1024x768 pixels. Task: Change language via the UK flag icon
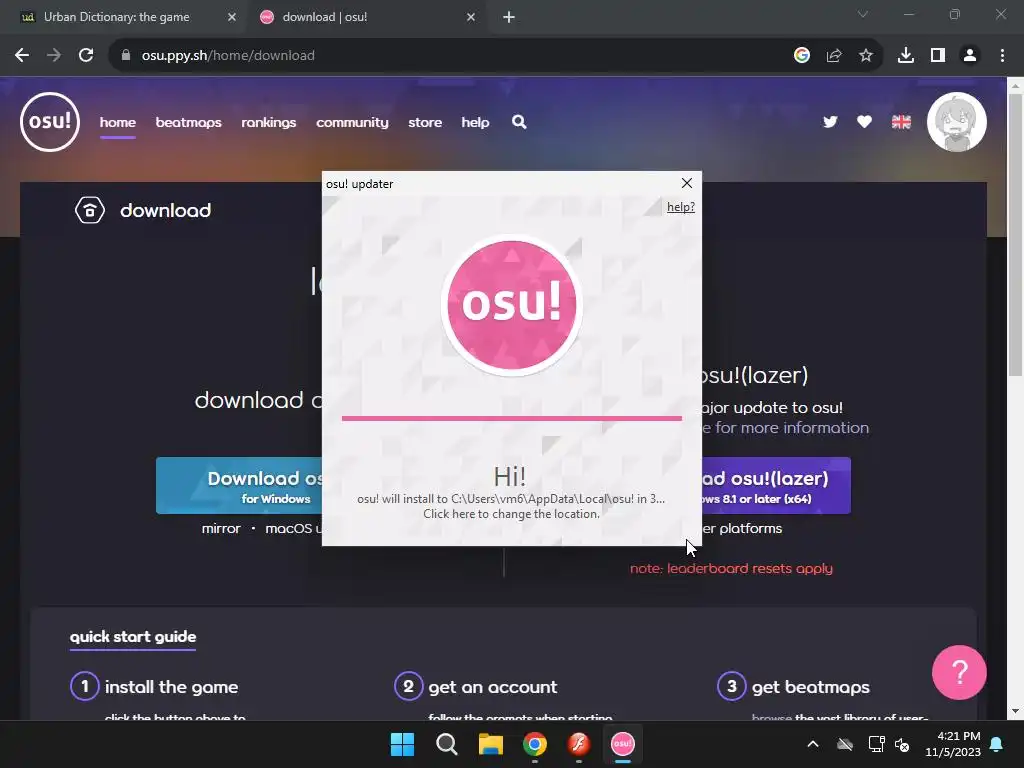[x=901, y=122]
